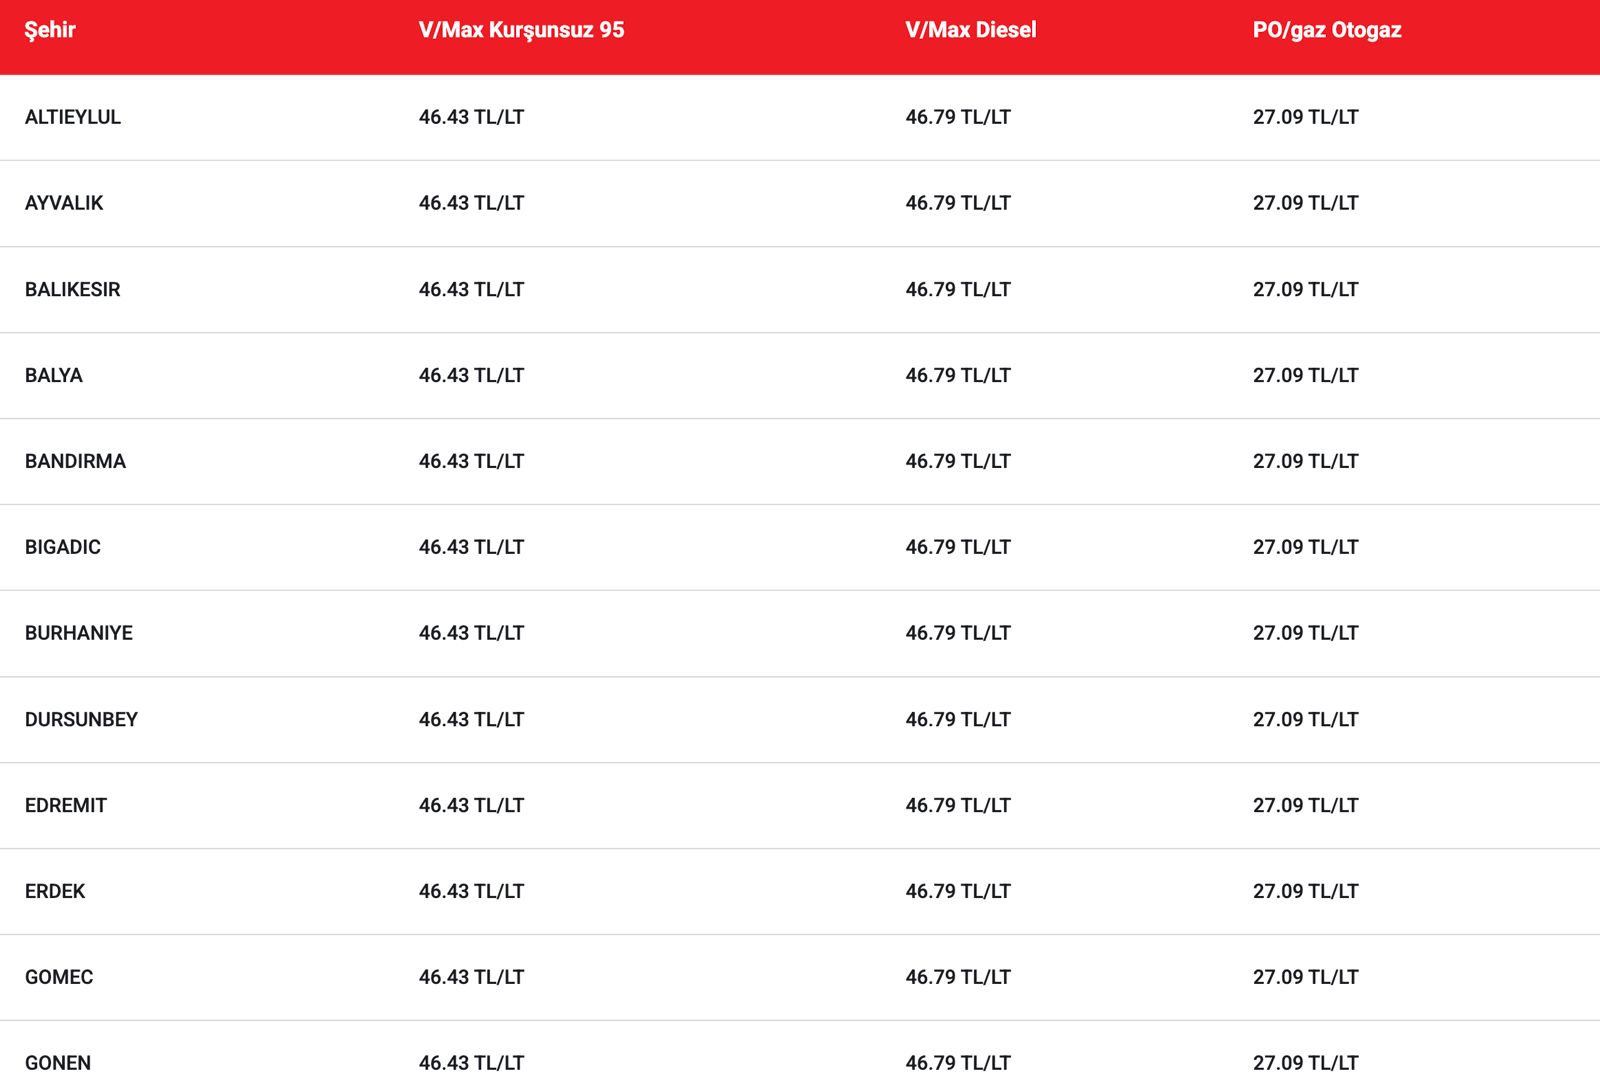The height and width of the screenshot is (1083, 1600).
Task: Select the BALYA city cell
Action: [x=54, y=375]
